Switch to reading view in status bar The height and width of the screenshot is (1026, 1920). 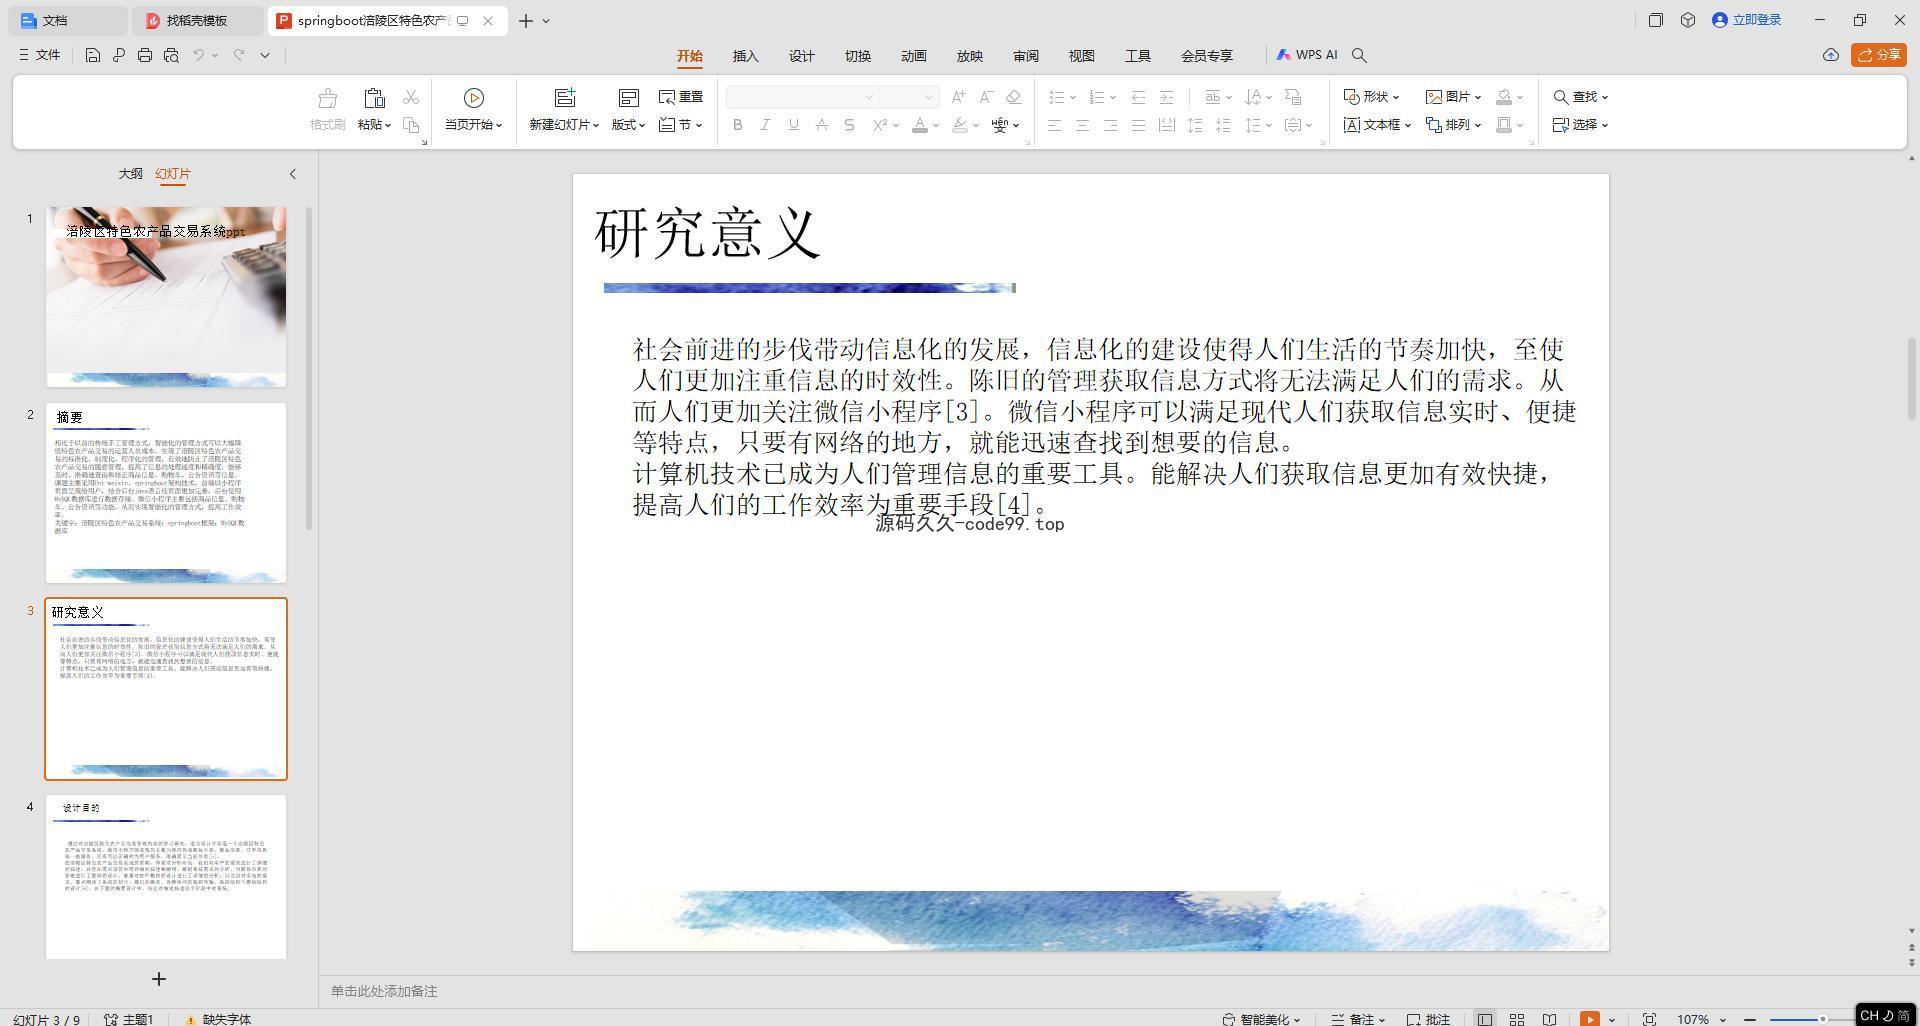[1549, 1019]
